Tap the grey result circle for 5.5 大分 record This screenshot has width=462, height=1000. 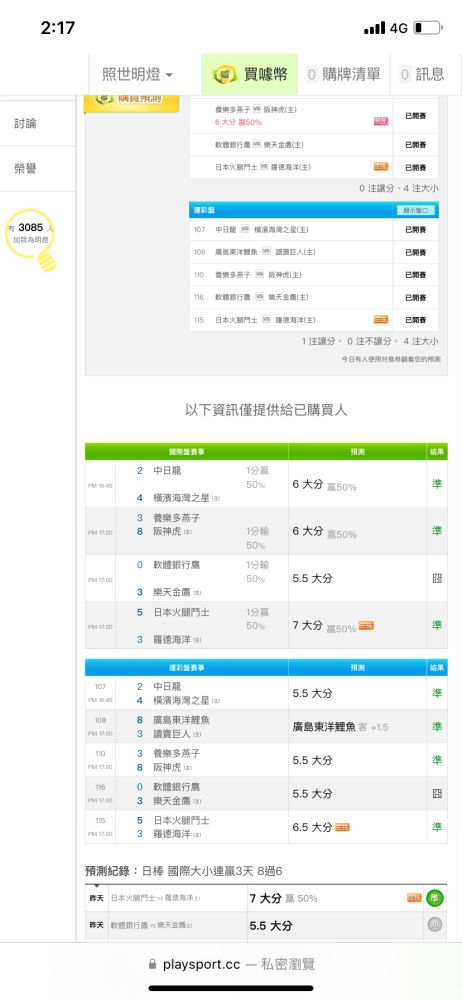[435, 925]
